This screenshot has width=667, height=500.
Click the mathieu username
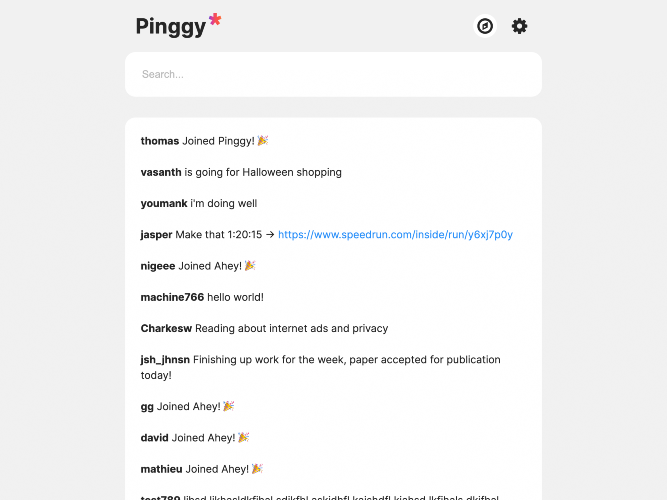click(161, 469)
